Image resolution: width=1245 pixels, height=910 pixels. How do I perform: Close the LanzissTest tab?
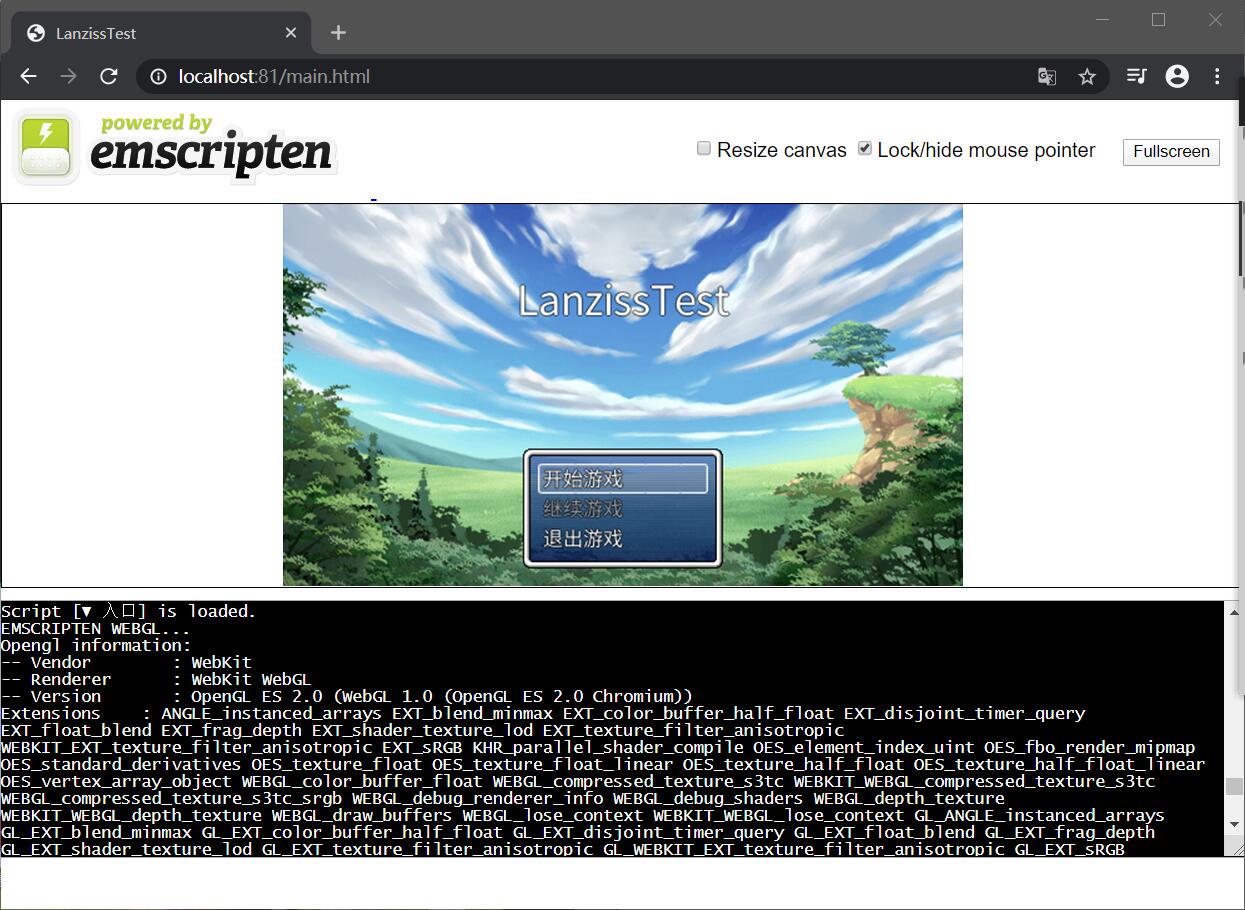291,33
